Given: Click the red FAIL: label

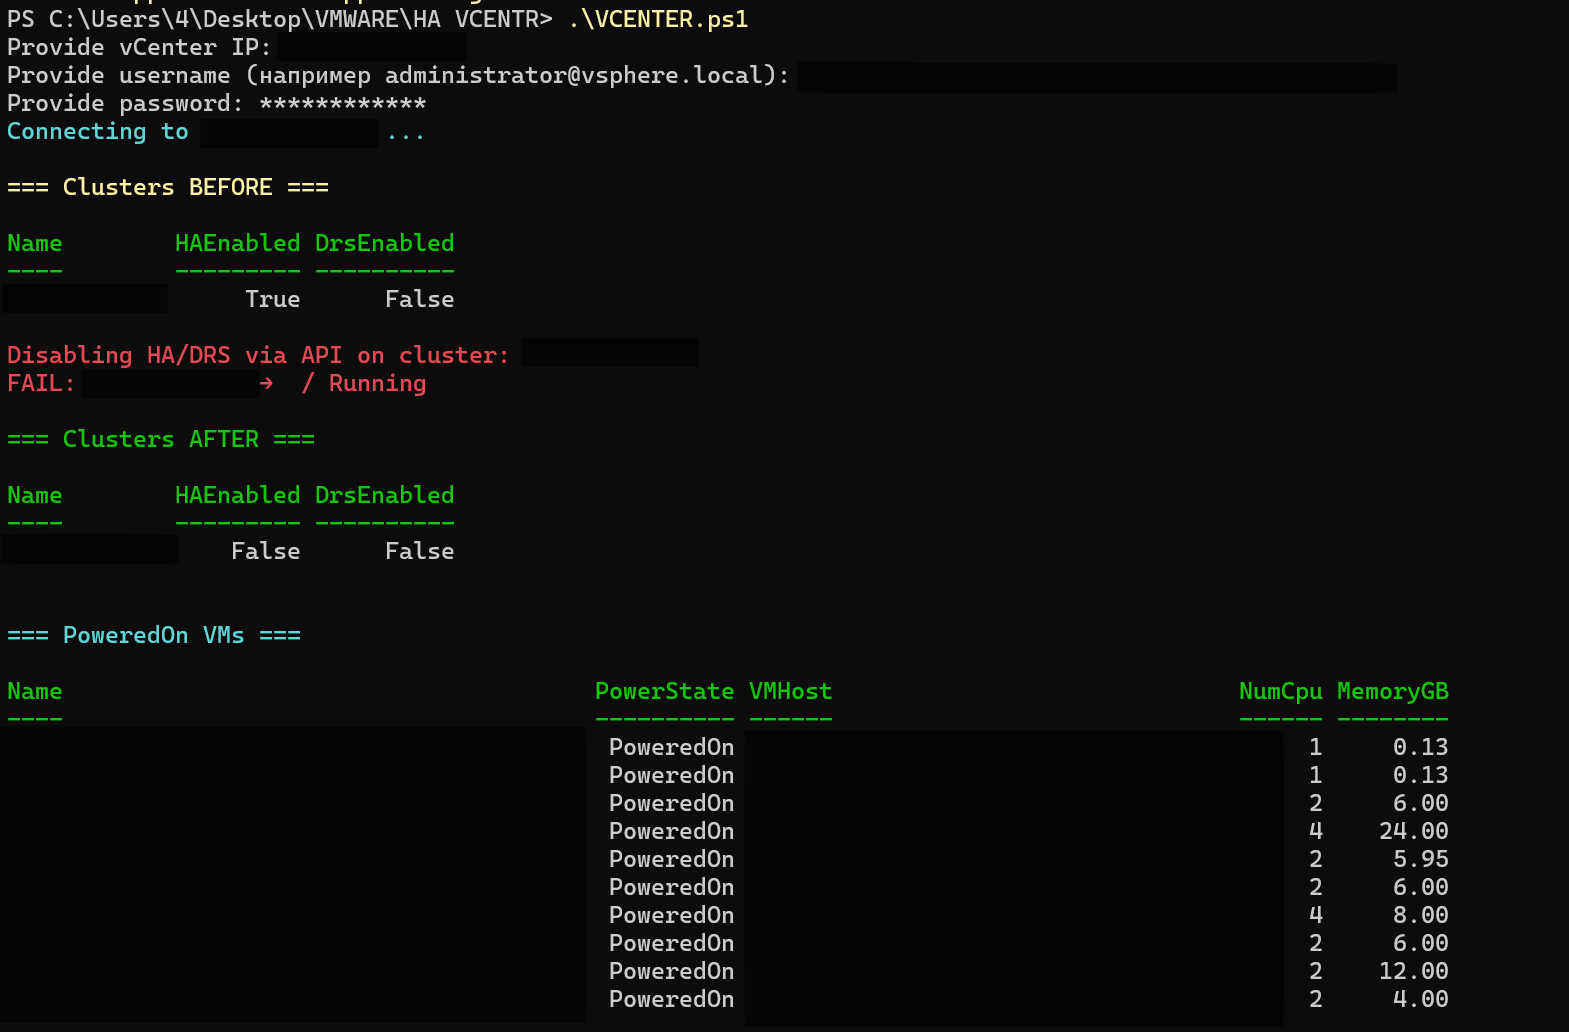Looking at the screenshot, I should point(41,384).
